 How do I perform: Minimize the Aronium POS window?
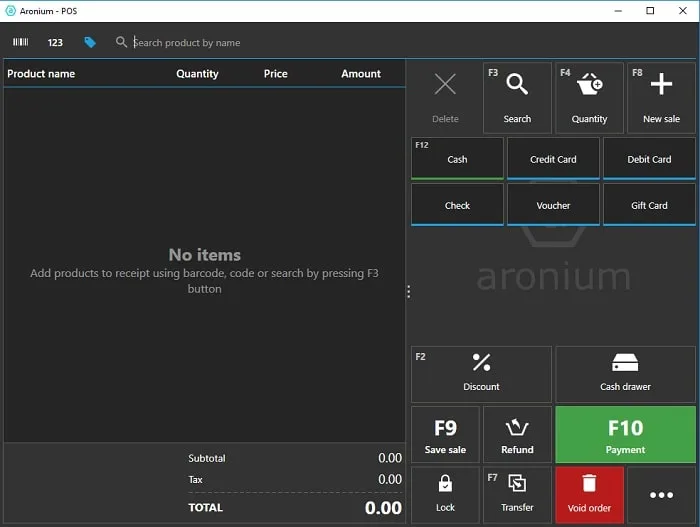click(618, 11)
